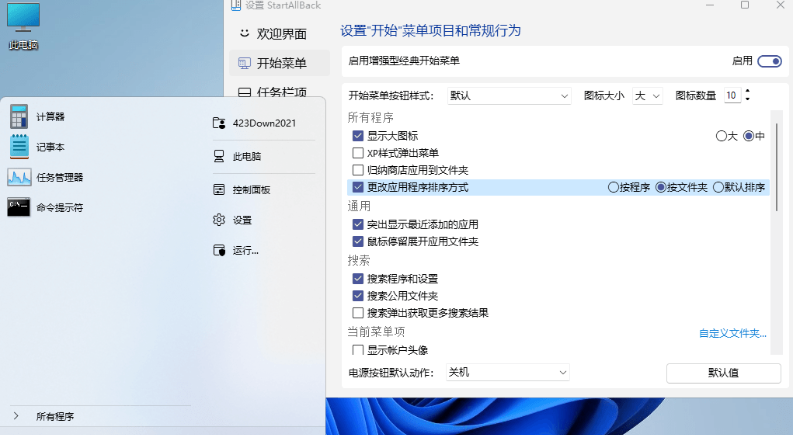
Task: Open the 图标大小 dropdown
Action: pos(648,96)
